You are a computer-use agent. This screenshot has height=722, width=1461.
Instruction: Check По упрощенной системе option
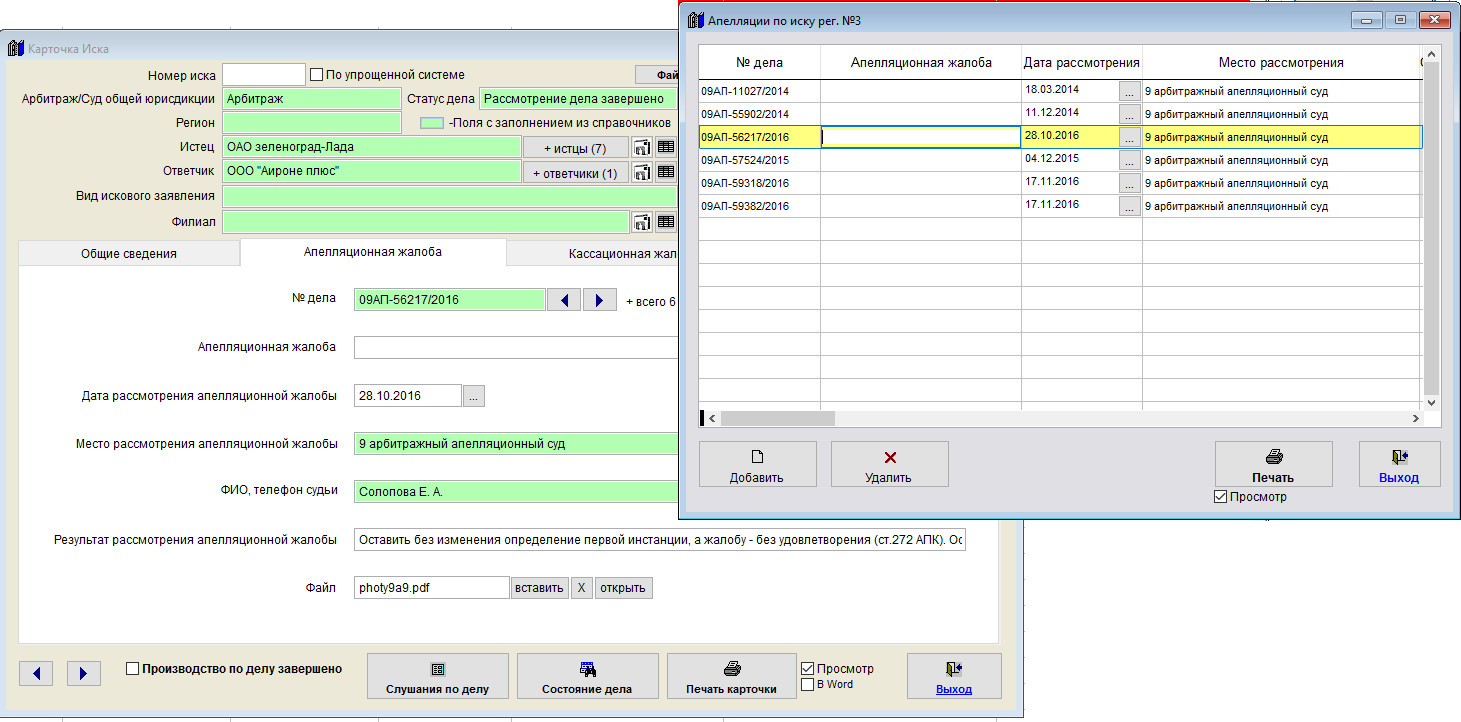click(x=316, y=74)
